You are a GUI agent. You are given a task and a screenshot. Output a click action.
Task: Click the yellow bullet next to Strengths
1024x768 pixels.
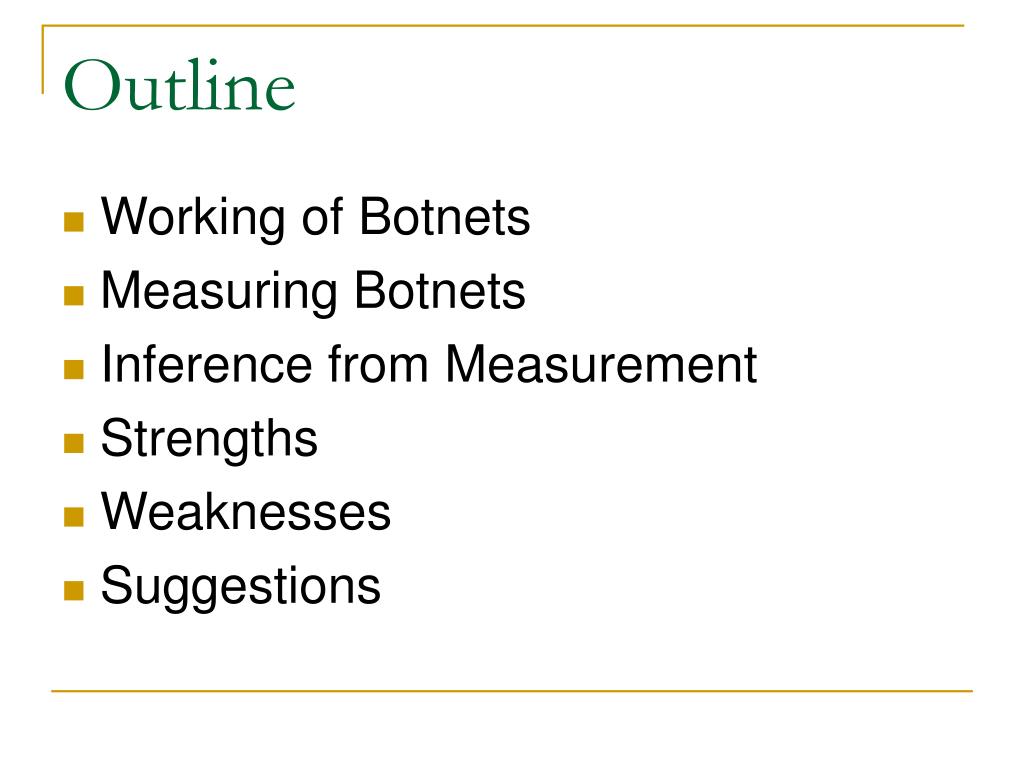click(74, 443)
